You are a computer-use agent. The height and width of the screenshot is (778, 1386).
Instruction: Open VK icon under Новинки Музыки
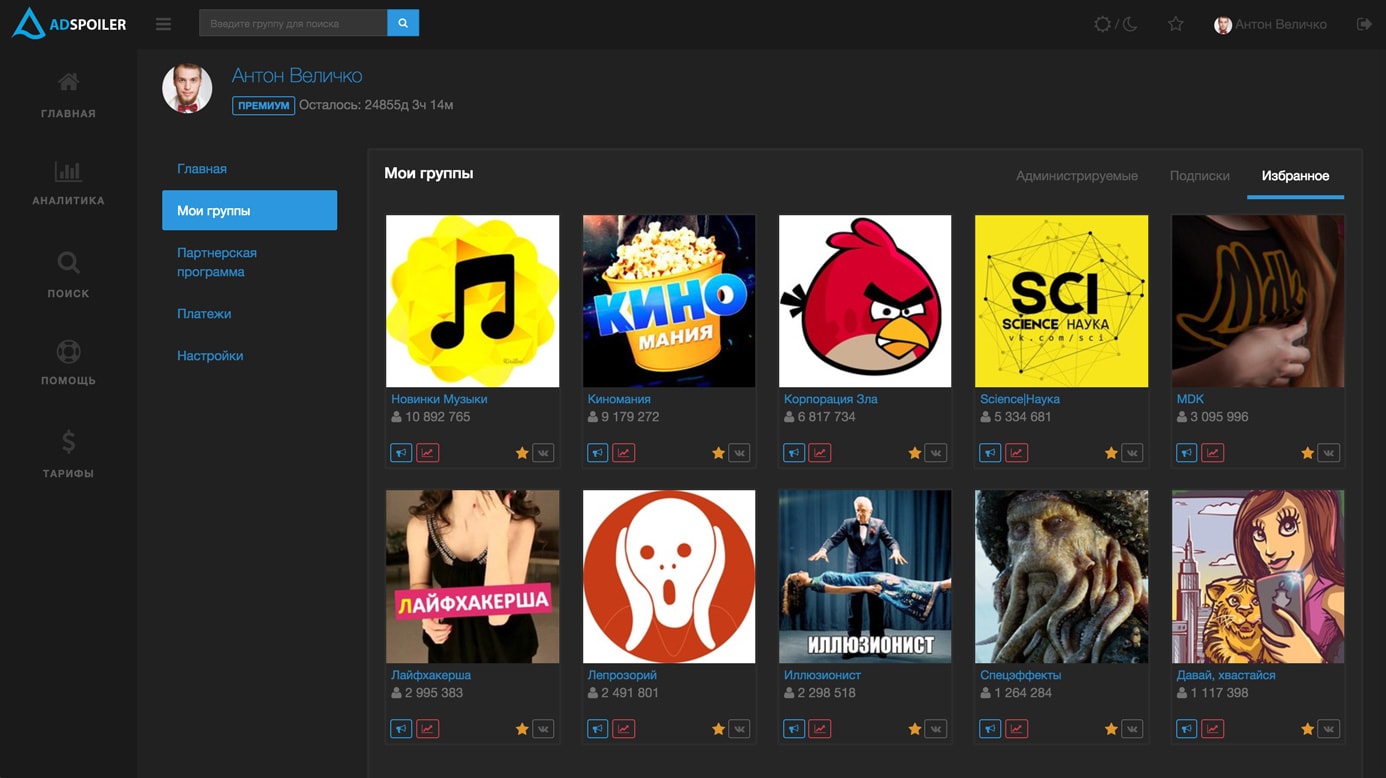[x=543, y=453]
